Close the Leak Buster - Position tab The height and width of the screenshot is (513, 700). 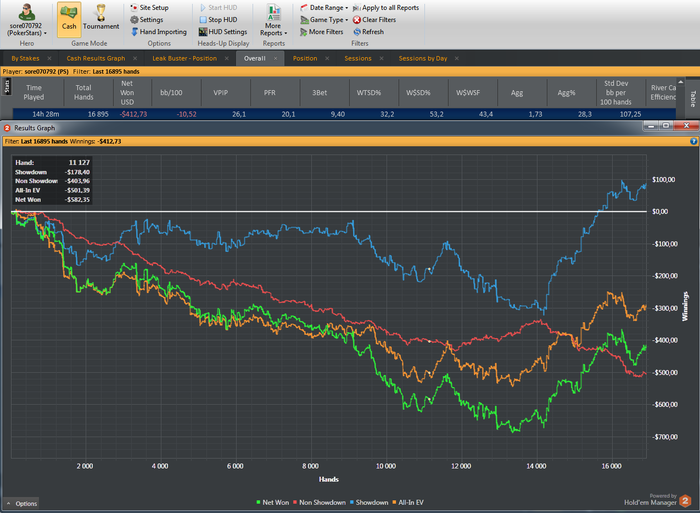pyautogui.click(x=227, y=58)
